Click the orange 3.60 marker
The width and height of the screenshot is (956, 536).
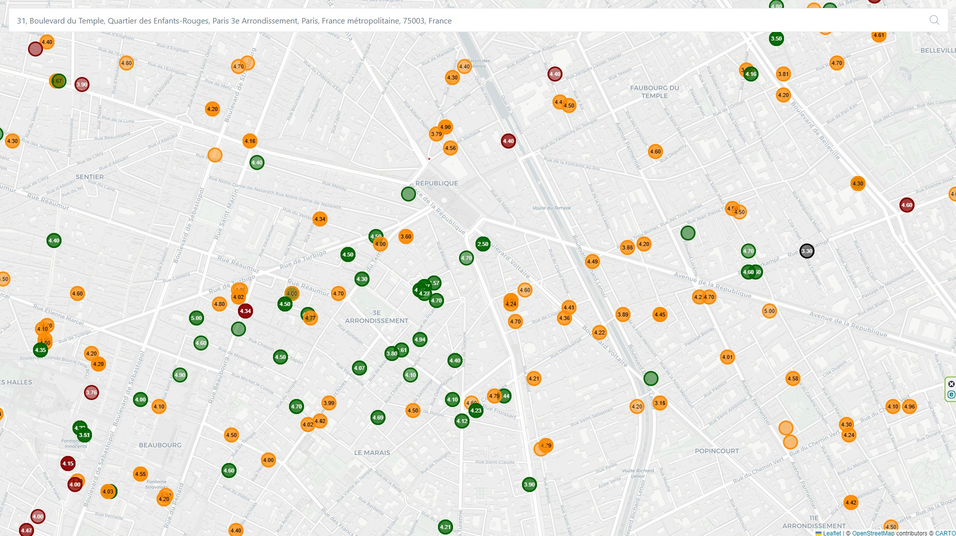(405, 236)
